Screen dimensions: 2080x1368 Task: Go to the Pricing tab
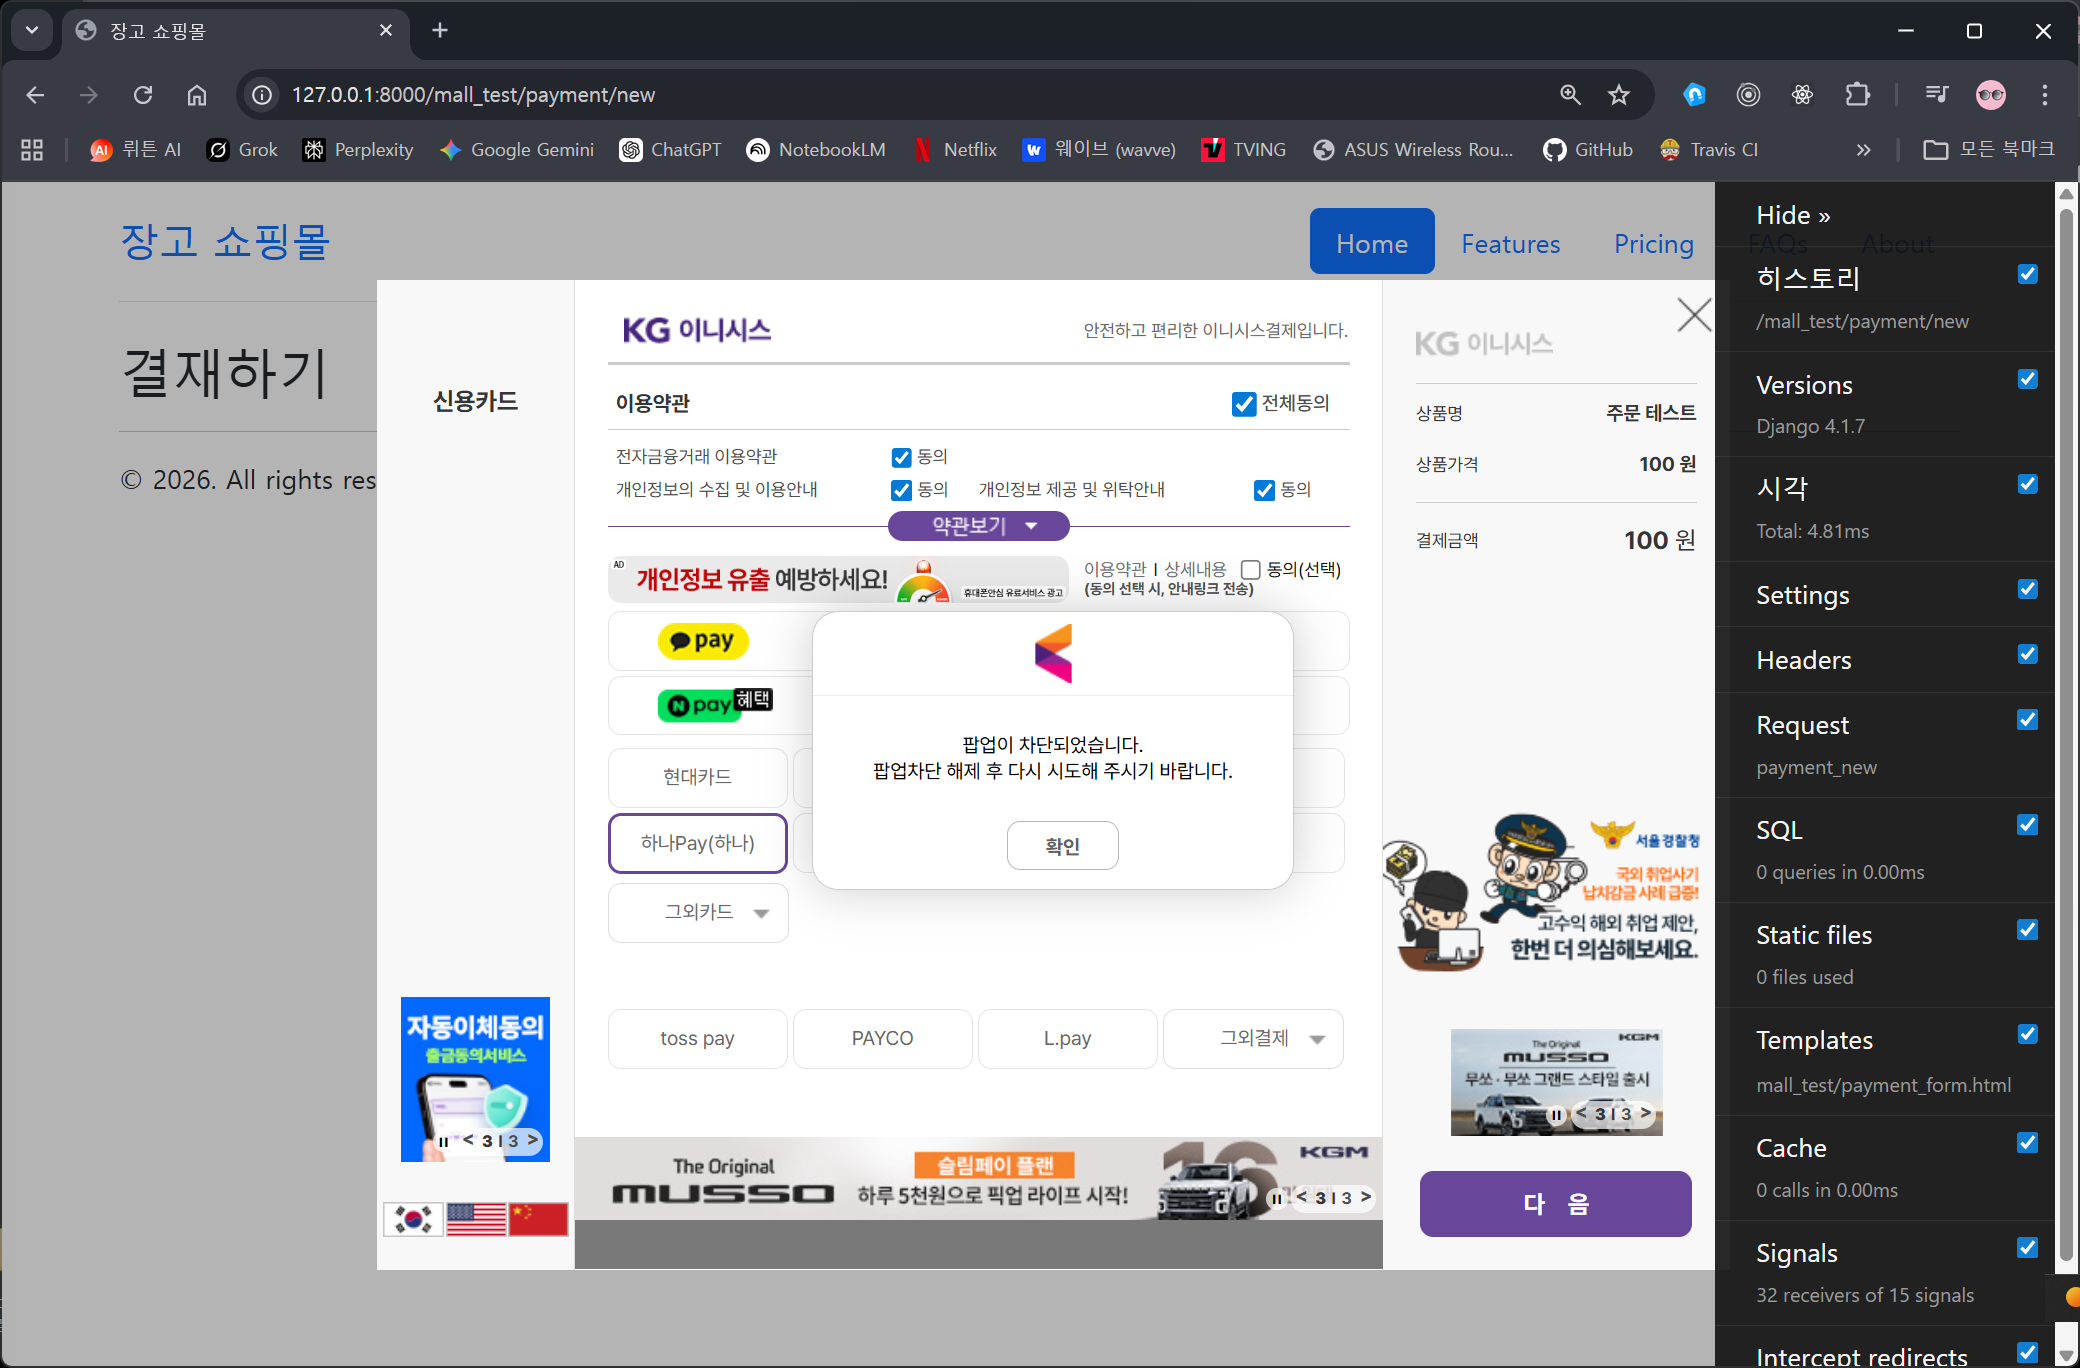(x=1653, y=243)
